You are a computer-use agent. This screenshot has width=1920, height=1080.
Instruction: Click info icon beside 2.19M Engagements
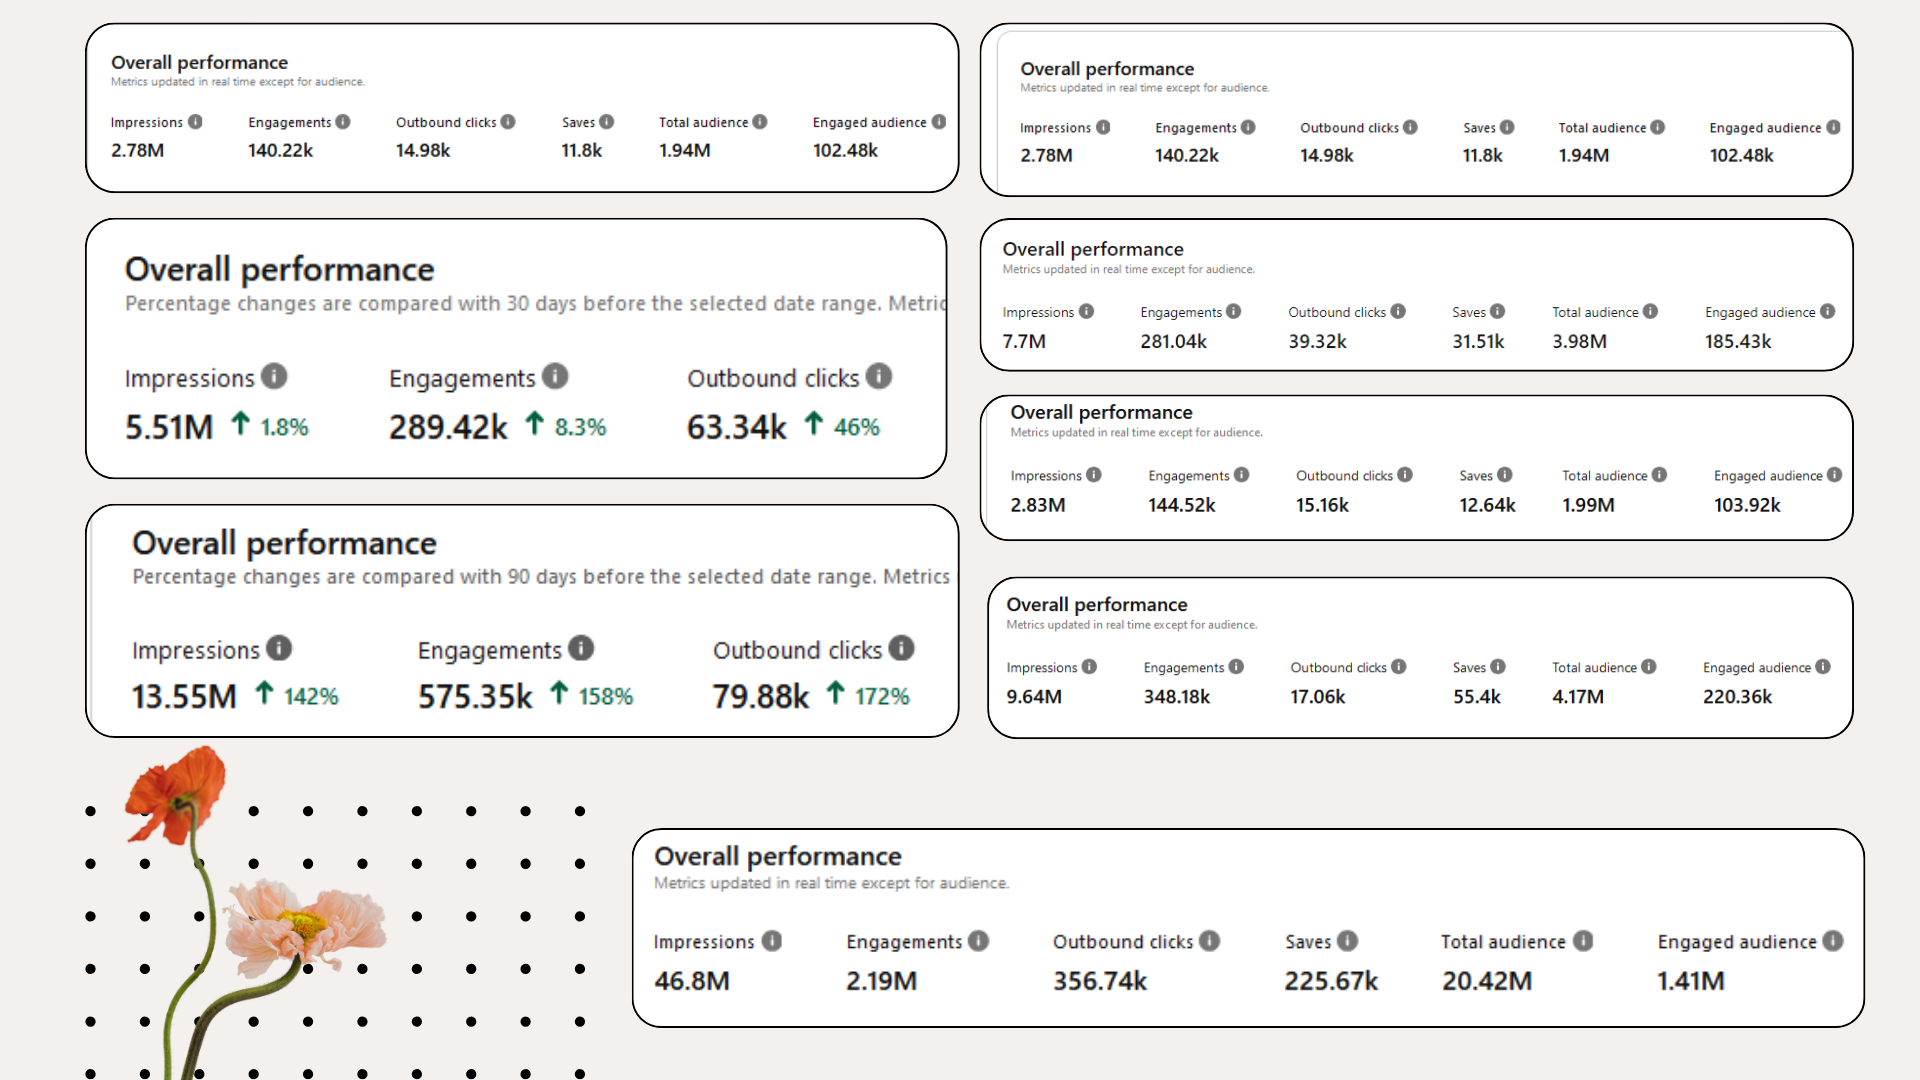click(x=978, y=941)
